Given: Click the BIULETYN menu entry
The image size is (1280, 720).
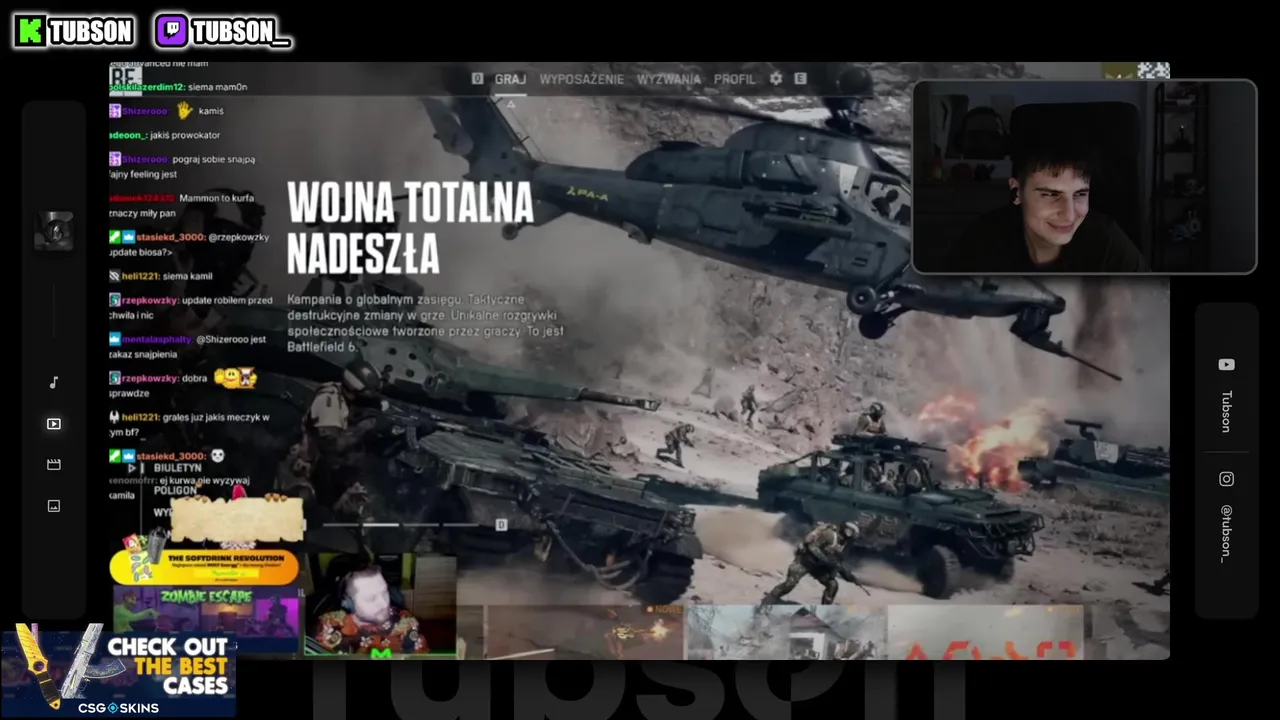Looking at the screenshot, I should 178,468.
